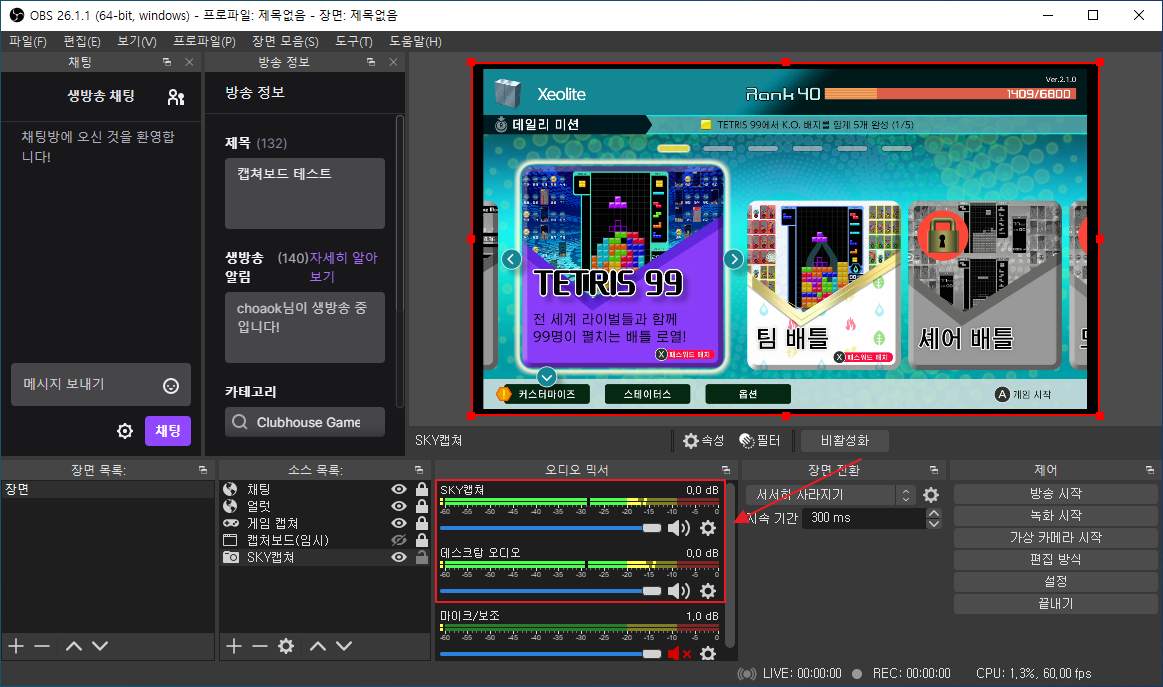This screenshot has width=1163, height=687.
Task: Pop out the 방송 정보 dock panel
Action: pos(371,62)
